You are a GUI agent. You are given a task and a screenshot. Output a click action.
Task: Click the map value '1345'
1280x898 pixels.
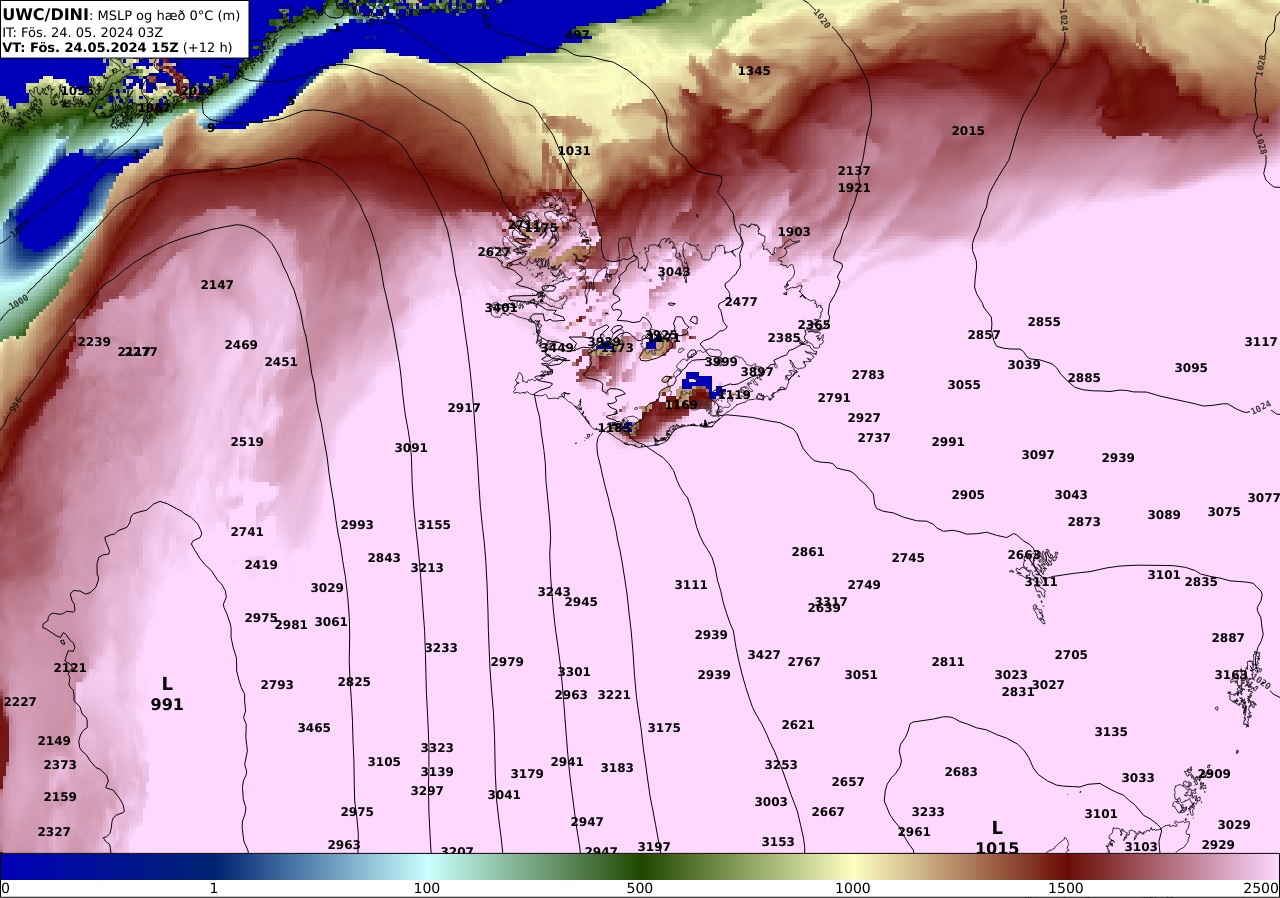point(754,71)
